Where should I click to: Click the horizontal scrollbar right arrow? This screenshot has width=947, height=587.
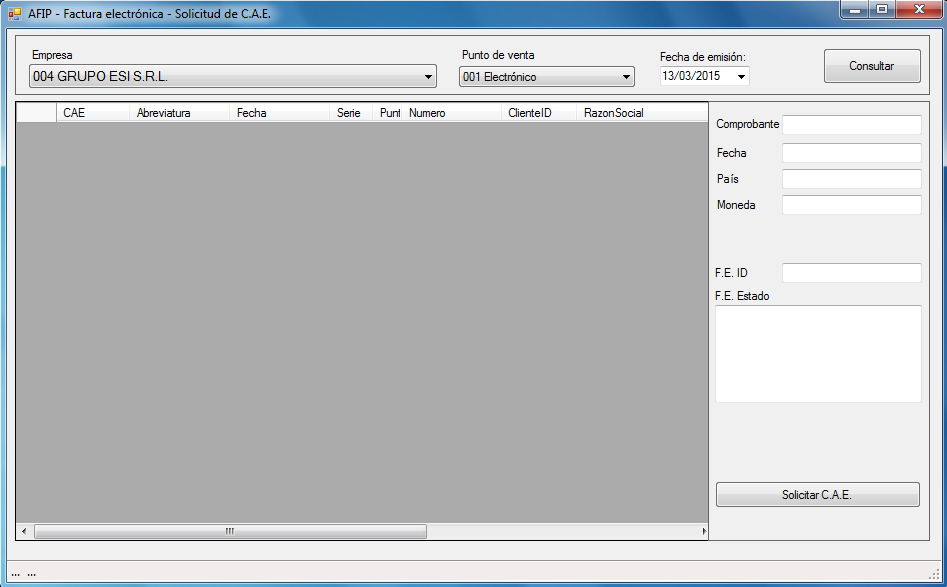(x=703, y=531)
